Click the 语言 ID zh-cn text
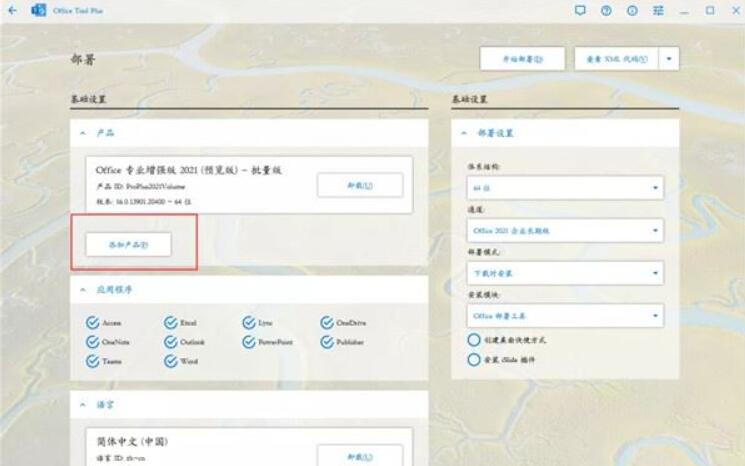Screen dimensions: 745x466 click(x=121, y=458)
